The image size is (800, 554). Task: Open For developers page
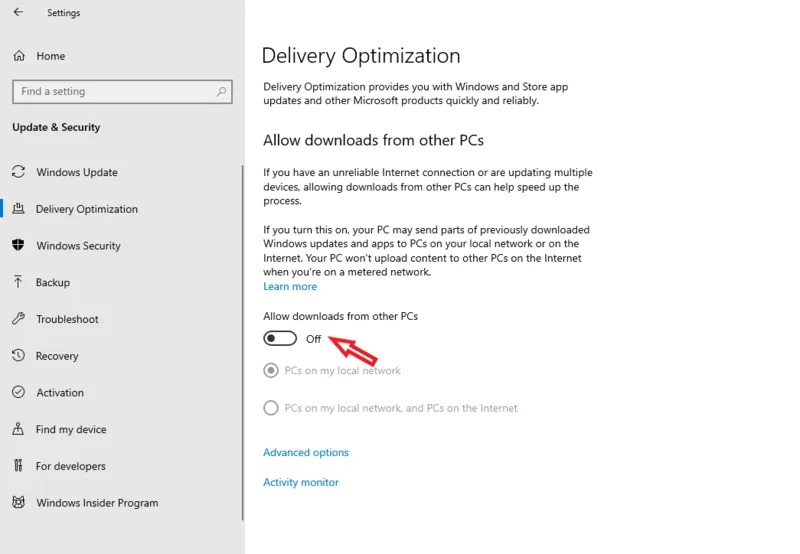(x=71, y=466)
